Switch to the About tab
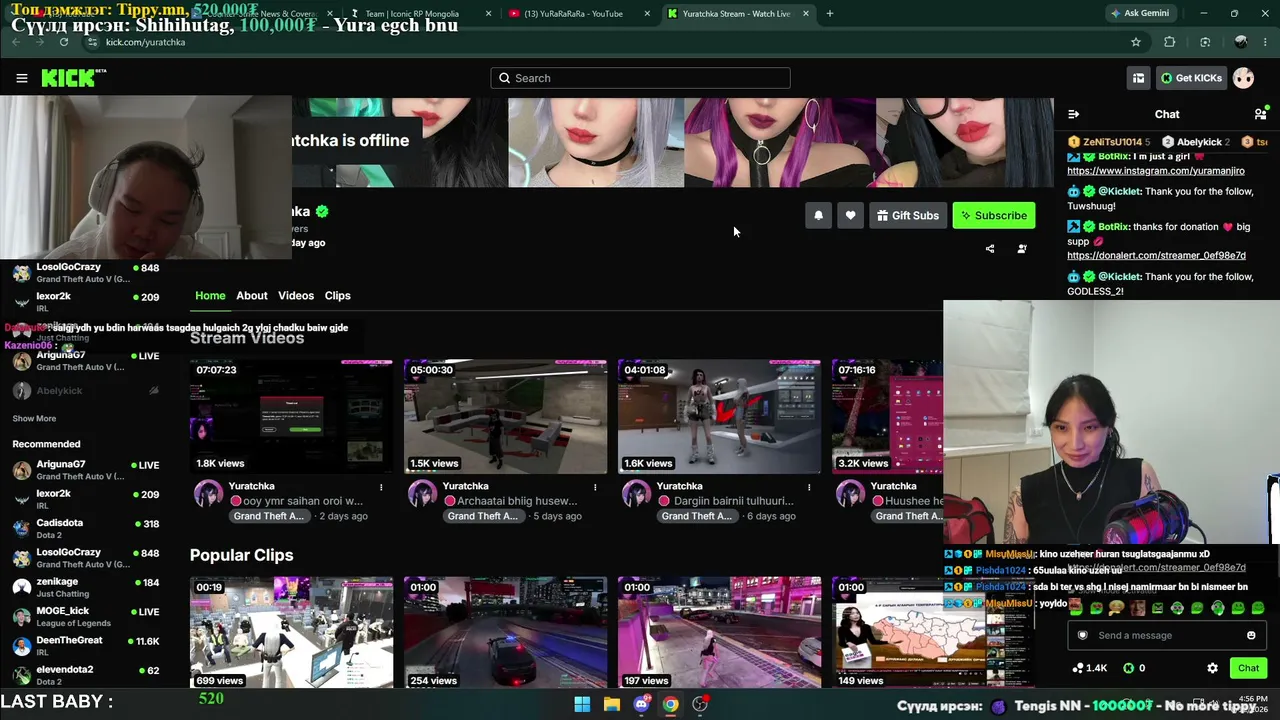 point(252,296)
